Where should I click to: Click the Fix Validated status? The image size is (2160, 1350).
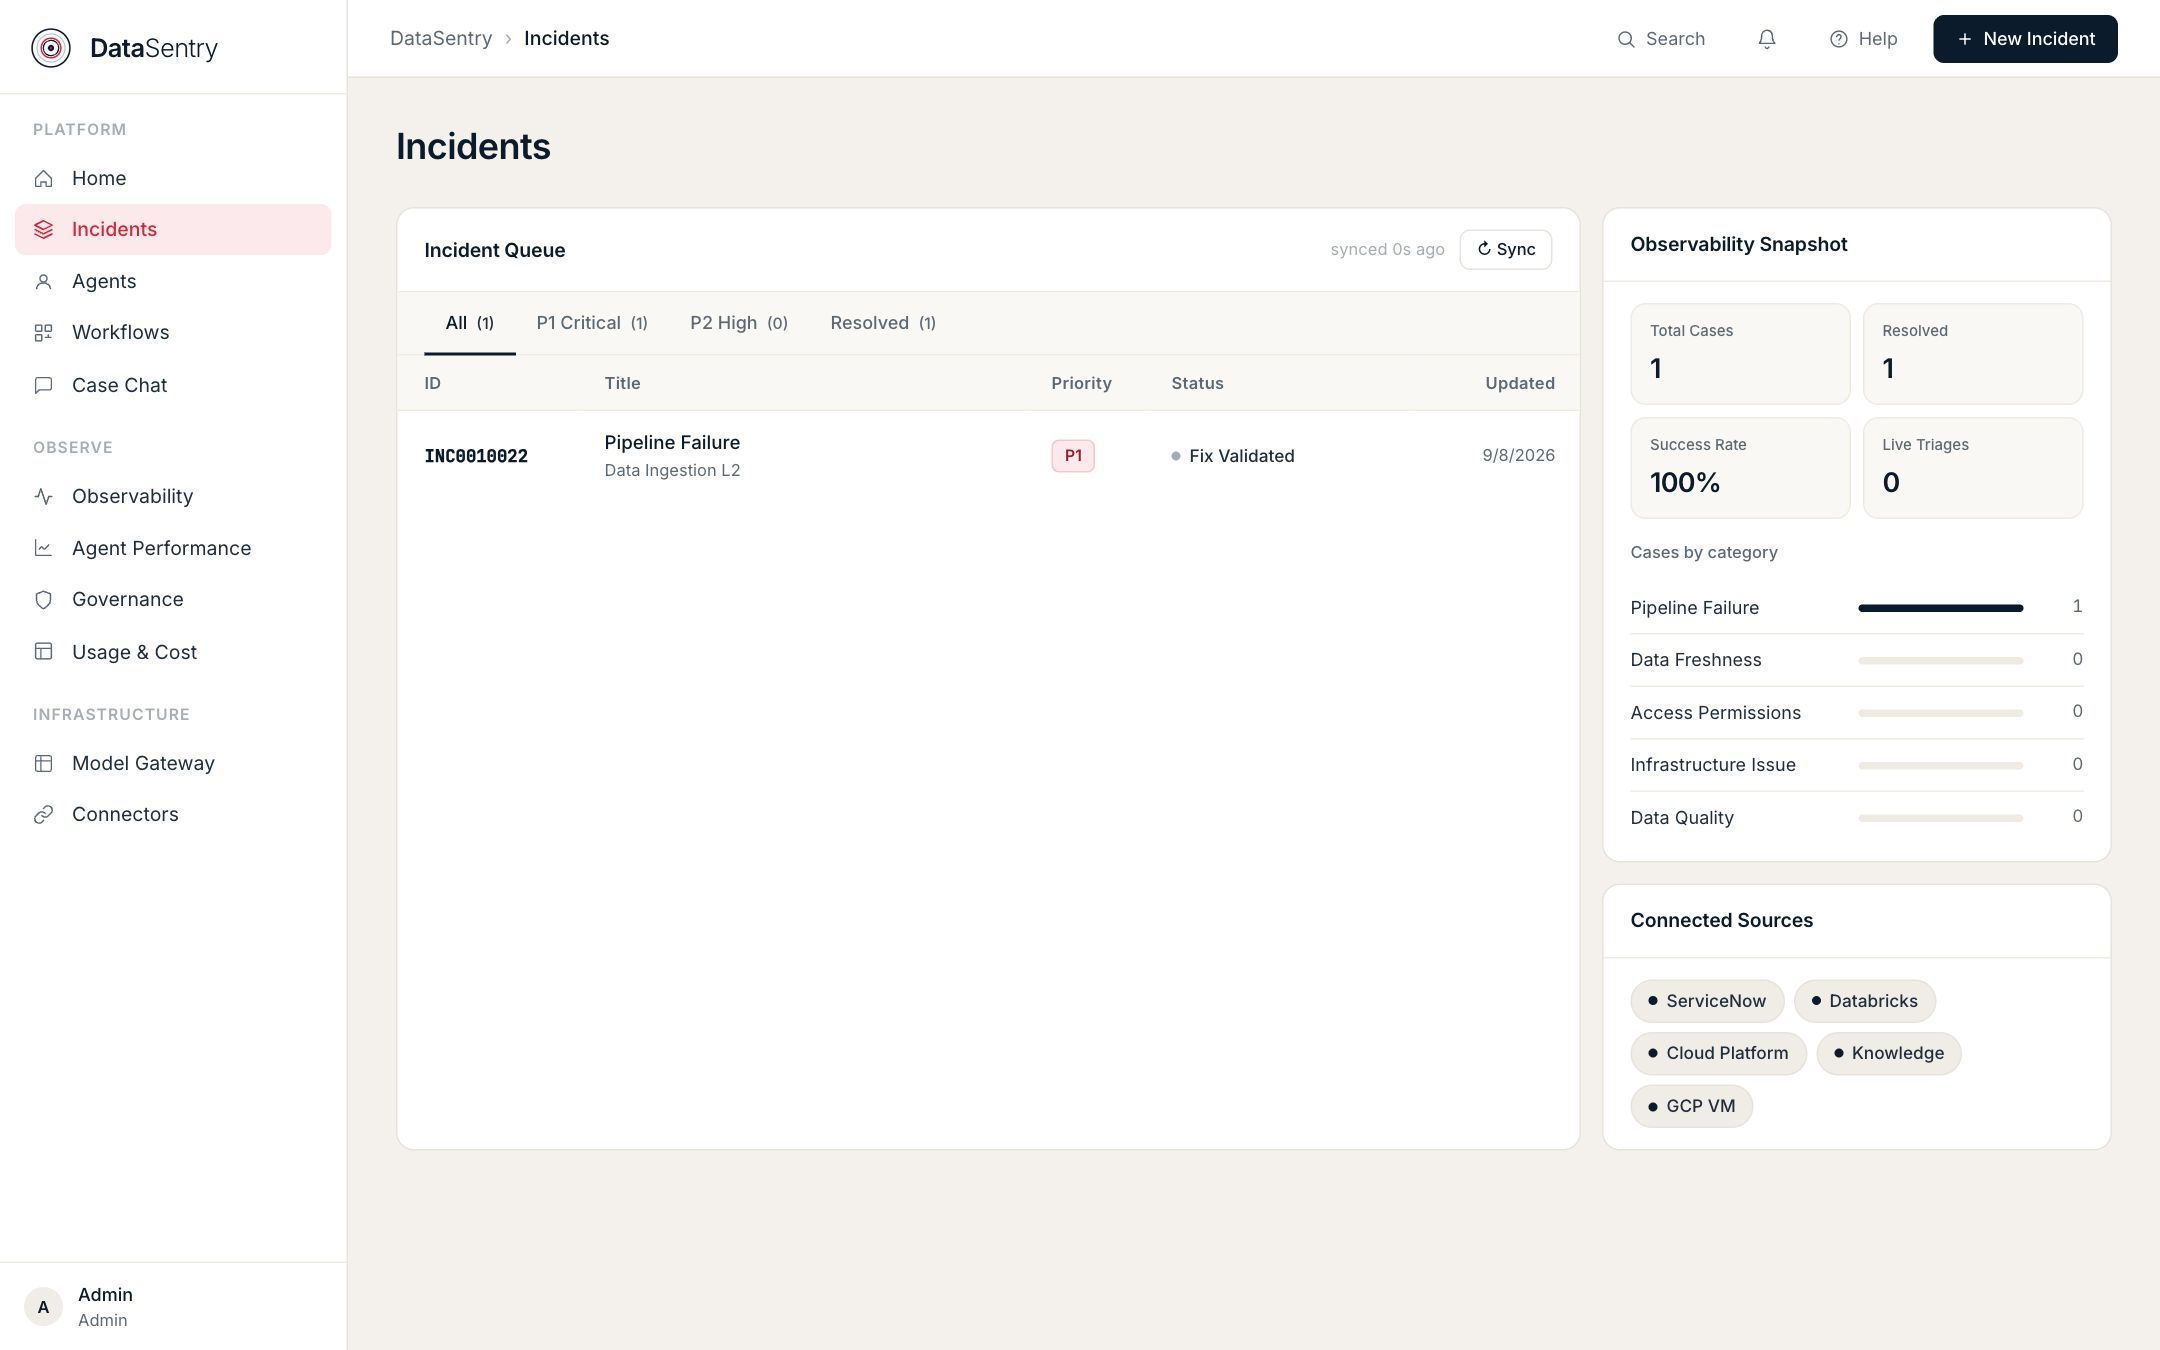[1233, 456]
